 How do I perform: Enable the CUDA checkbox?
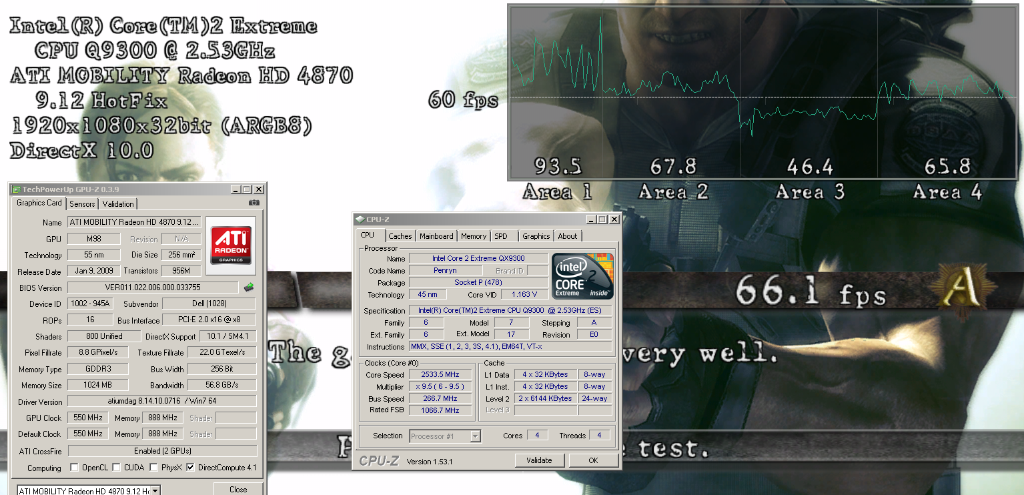tap(116, 468)
